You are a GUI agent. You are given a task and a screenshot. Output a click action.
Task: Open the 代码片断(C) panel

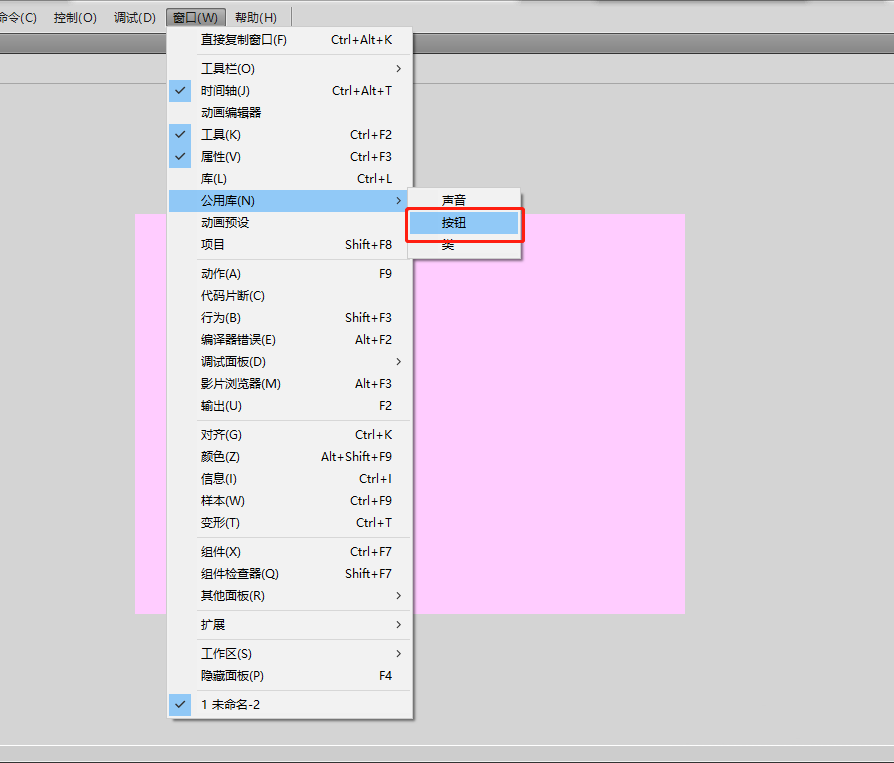click(x=290, y=296)
